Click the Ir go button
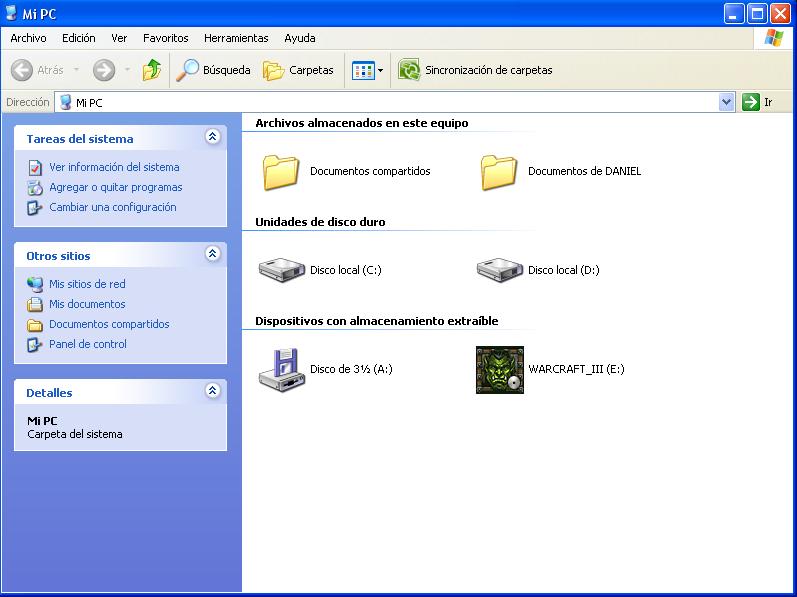797x597 pixels. 757,103
